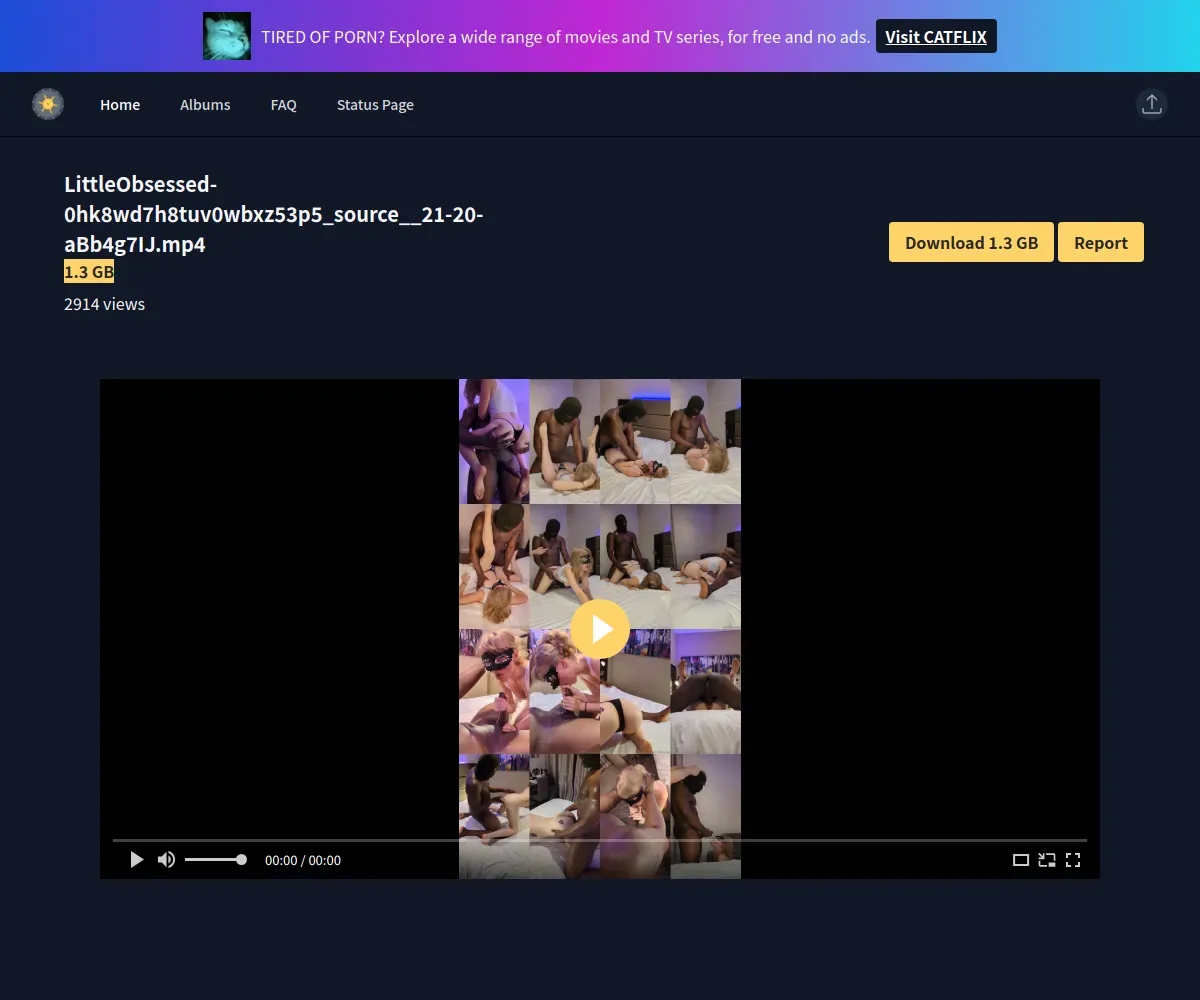Start playback with the small play icon
Viewport: 1200px width, 1000px height.
(137, 860)
